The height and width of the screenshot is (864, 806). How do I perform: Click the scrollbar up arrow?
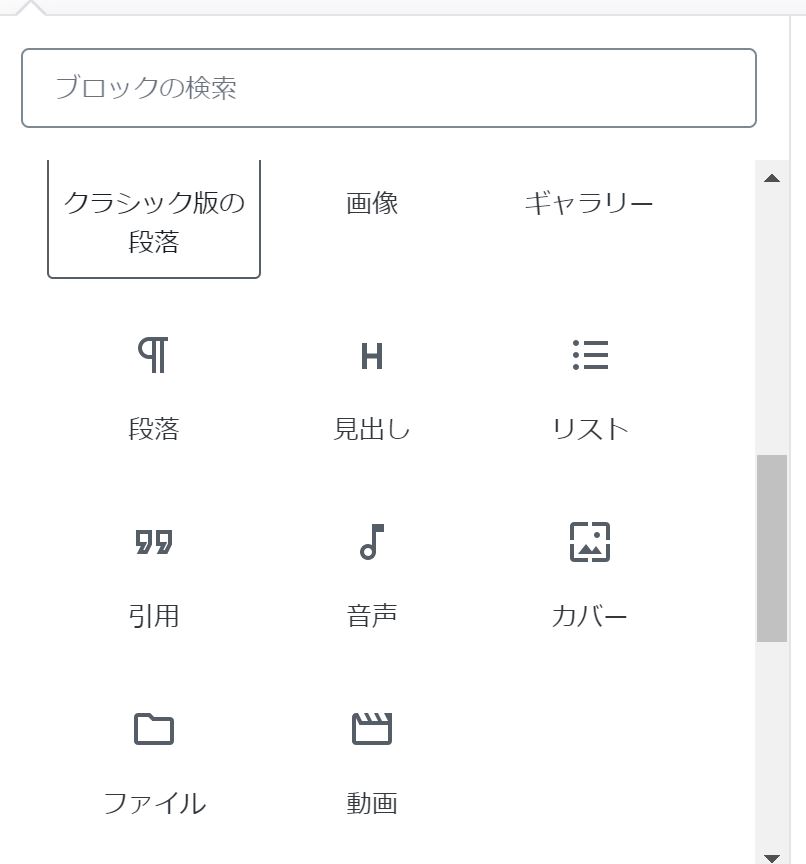point(771,178)
